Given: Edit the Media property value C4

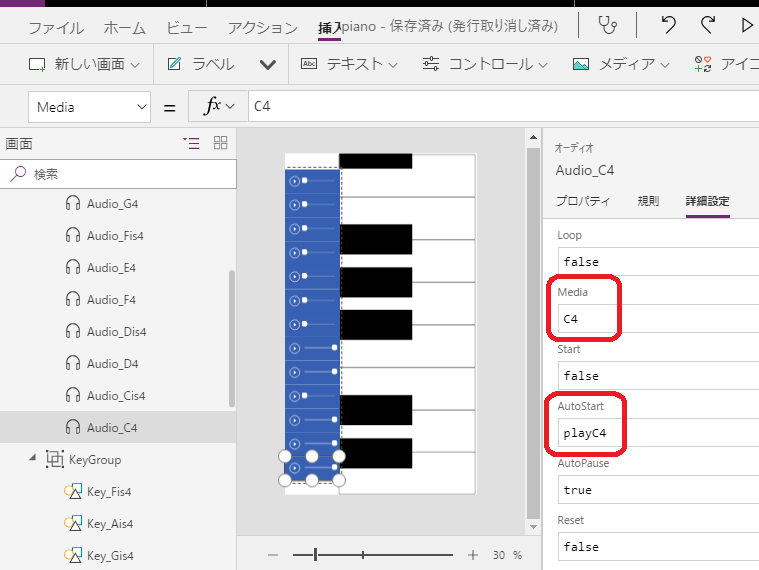Looking at the screenshot, I should [x=658, y=319].
